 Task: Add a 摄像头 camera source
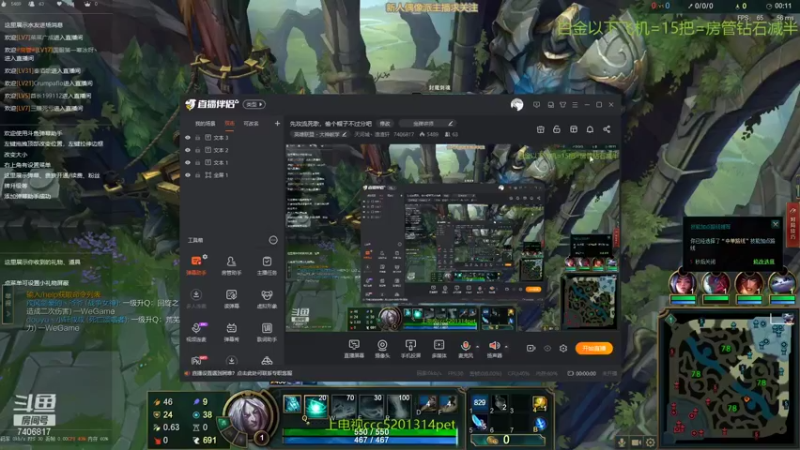click(x=382, y=348)
